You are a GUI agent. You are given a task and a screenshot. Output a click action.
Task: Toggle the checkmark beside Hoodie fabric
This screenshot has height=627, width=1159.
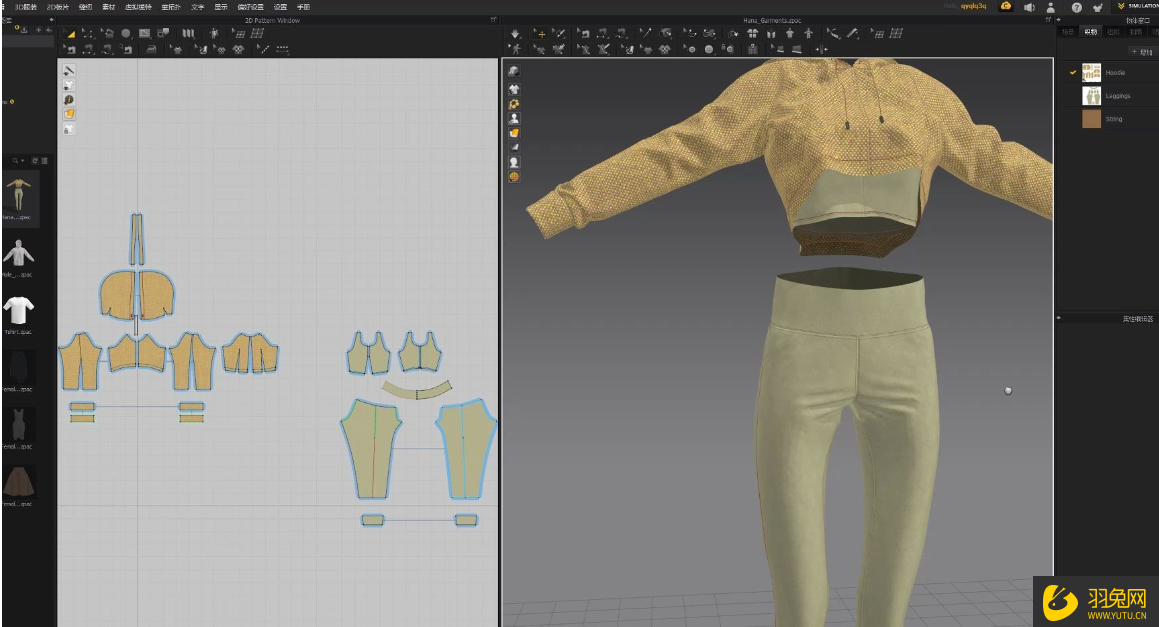click(1072, 73)
